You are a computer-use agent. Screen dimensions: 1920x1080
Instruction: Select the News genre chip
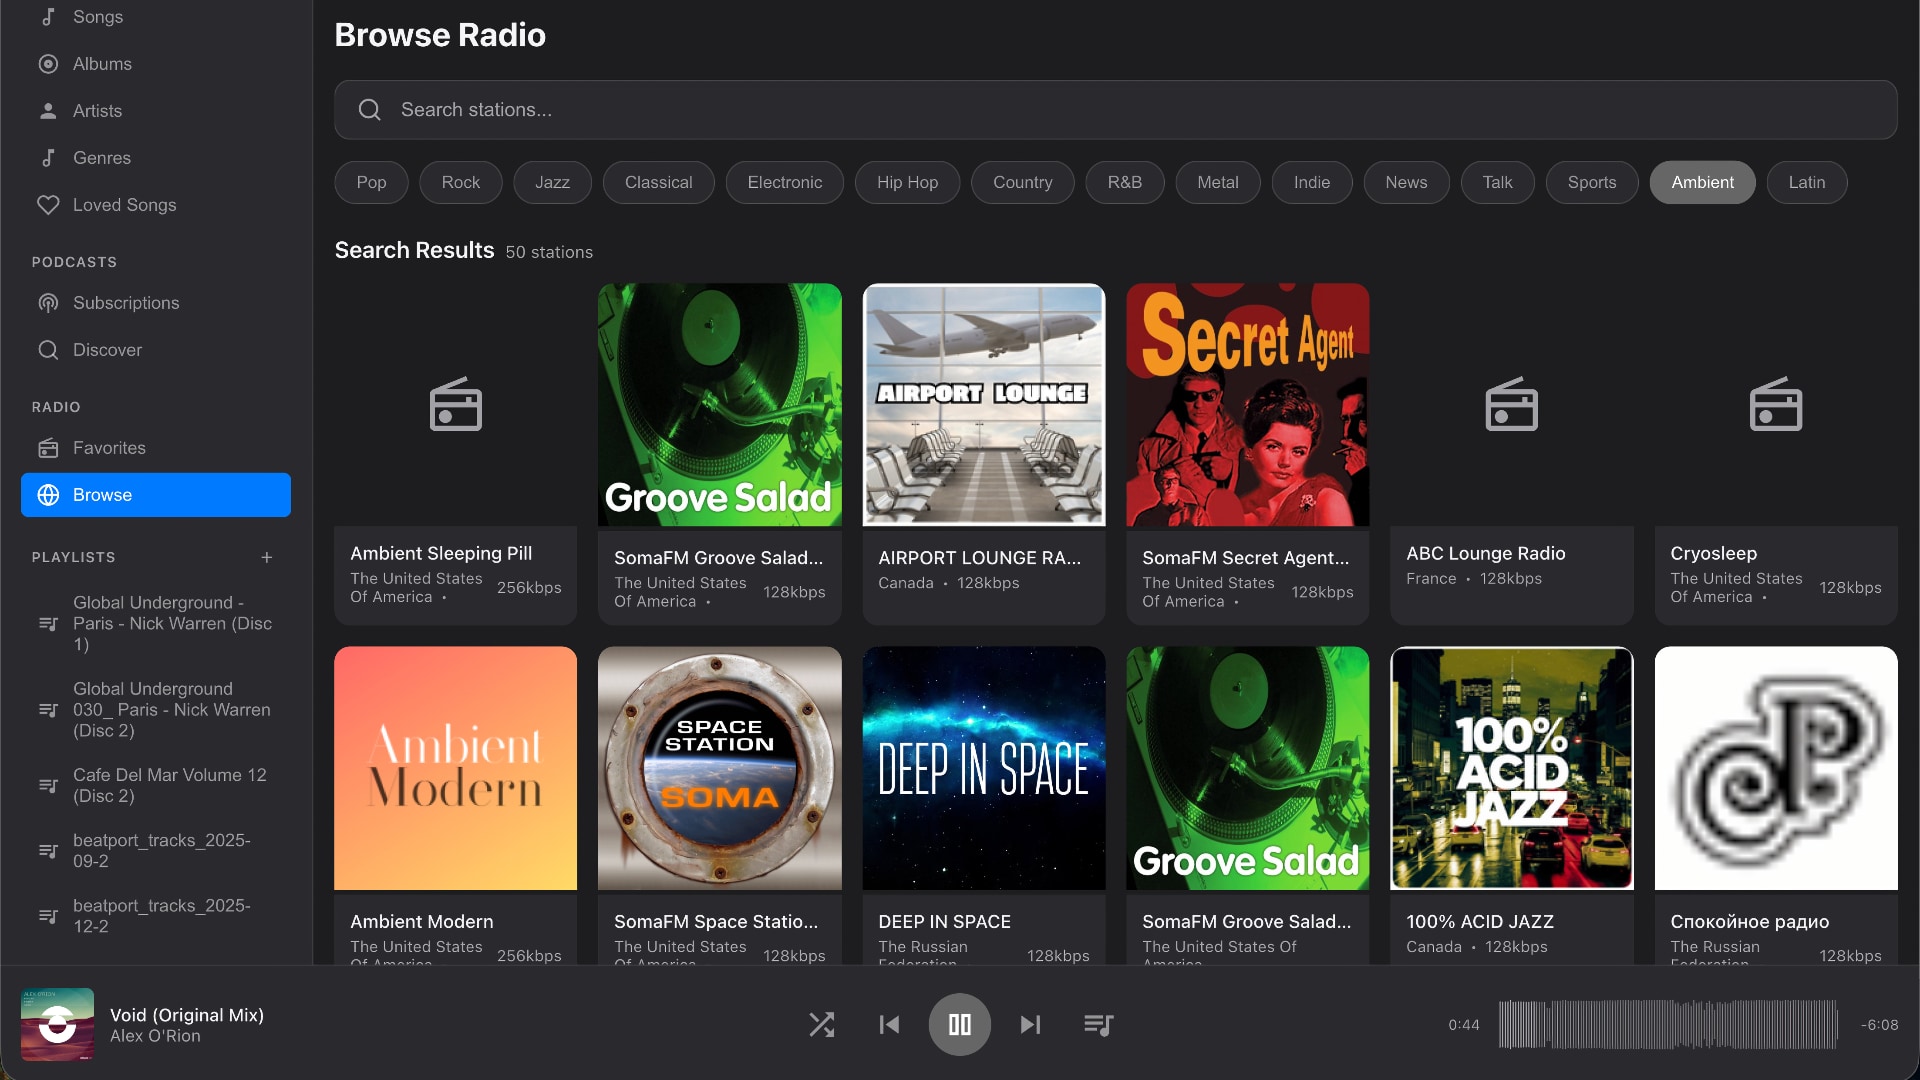click(1406, 182)
